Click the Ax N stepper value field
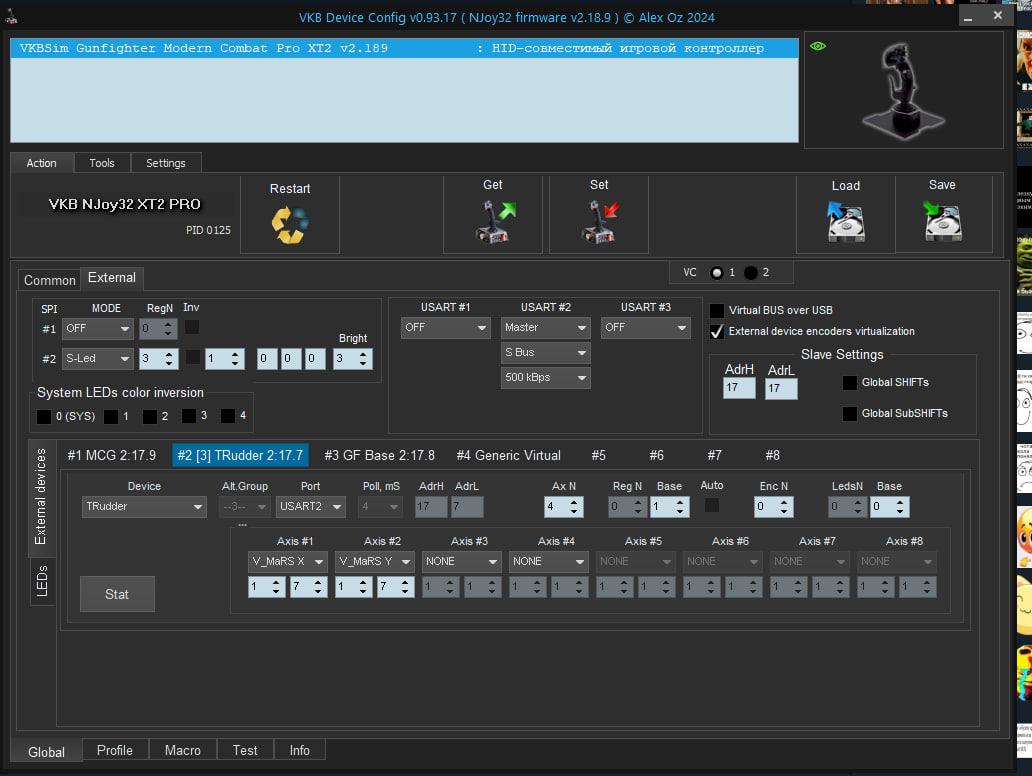This screenshot has width=1032, height=776. [564, 507]
